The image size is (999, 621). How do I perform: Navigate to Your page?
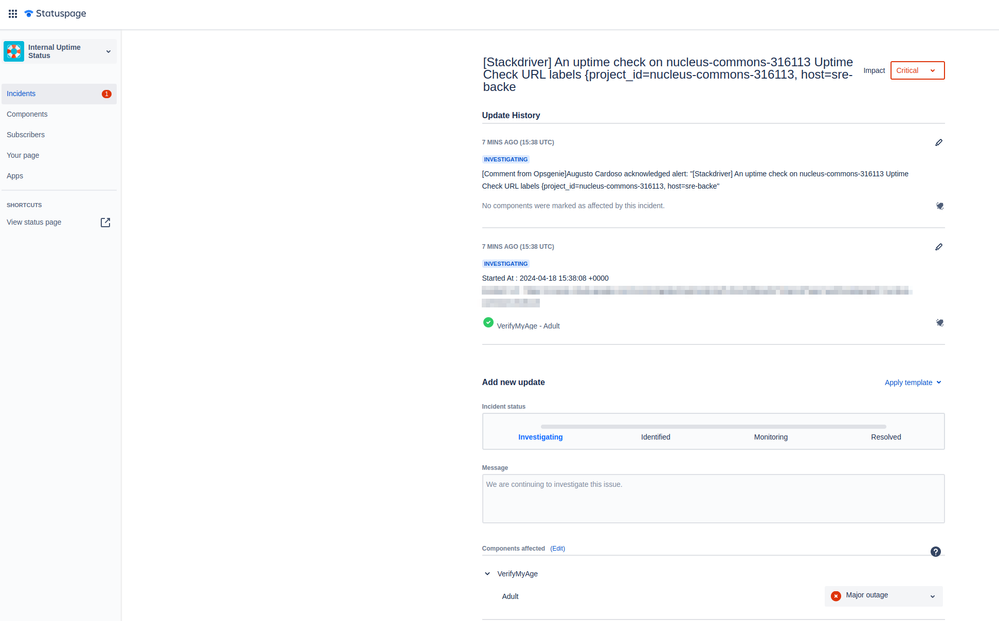[23, 155]
